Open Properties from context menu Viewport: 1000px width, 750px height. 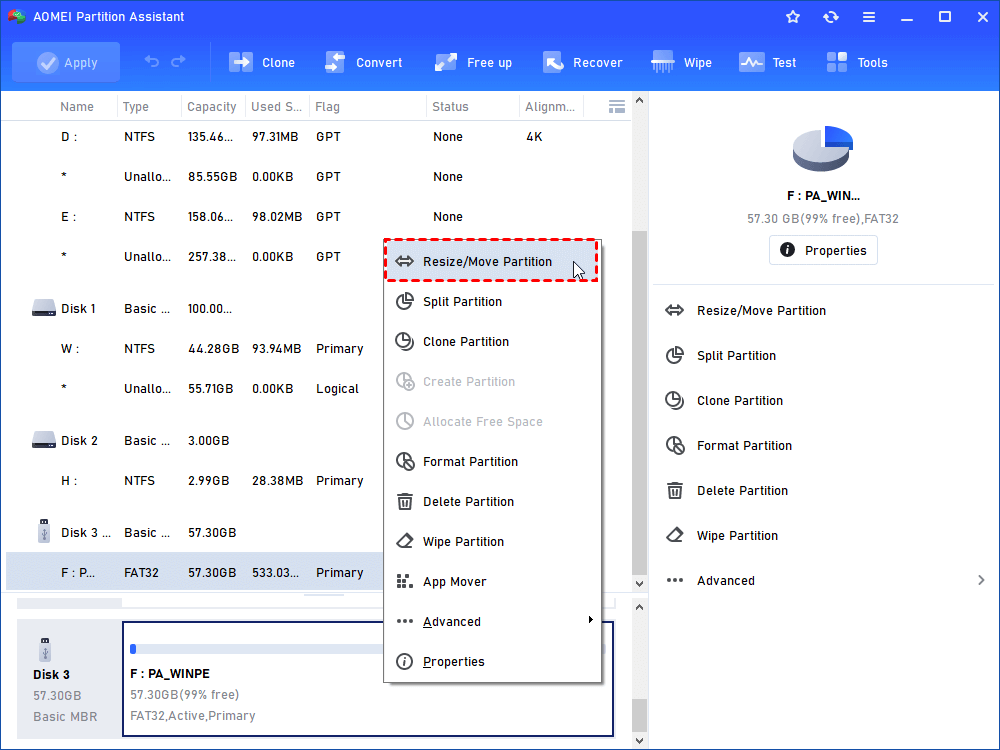(492, 661)
